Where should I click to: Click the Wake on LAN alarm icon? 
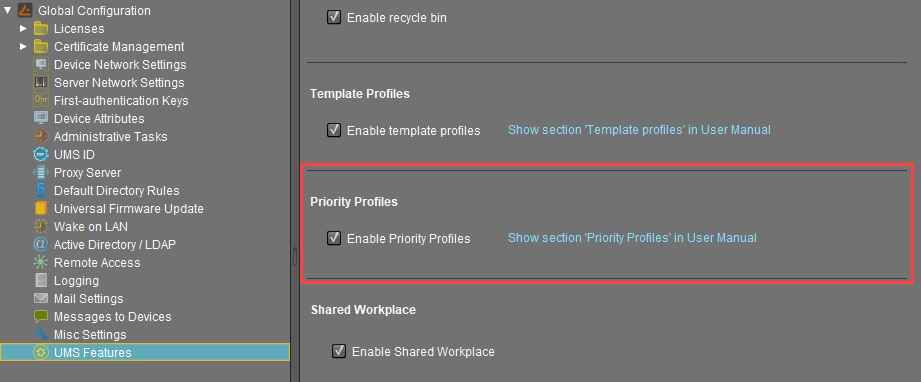coord(41,226)
